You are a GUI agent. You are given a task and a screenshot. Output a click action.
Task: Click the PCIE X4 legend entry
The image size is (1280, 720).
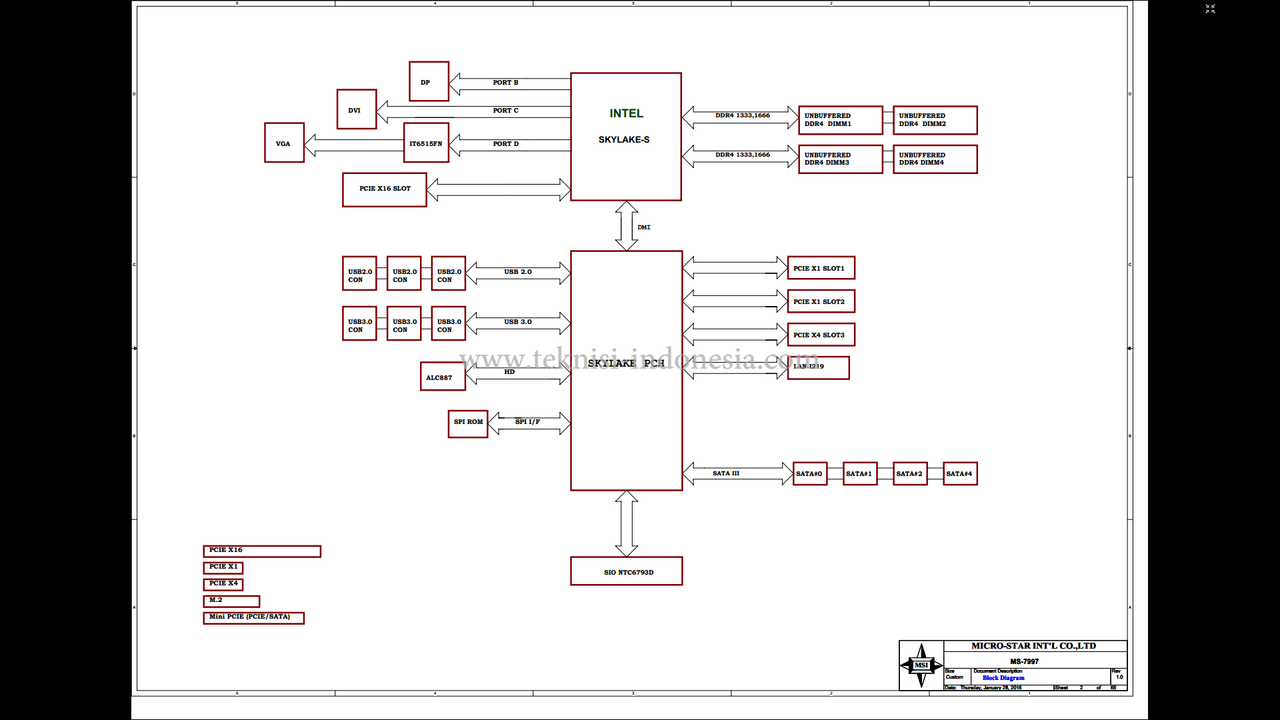223,584
